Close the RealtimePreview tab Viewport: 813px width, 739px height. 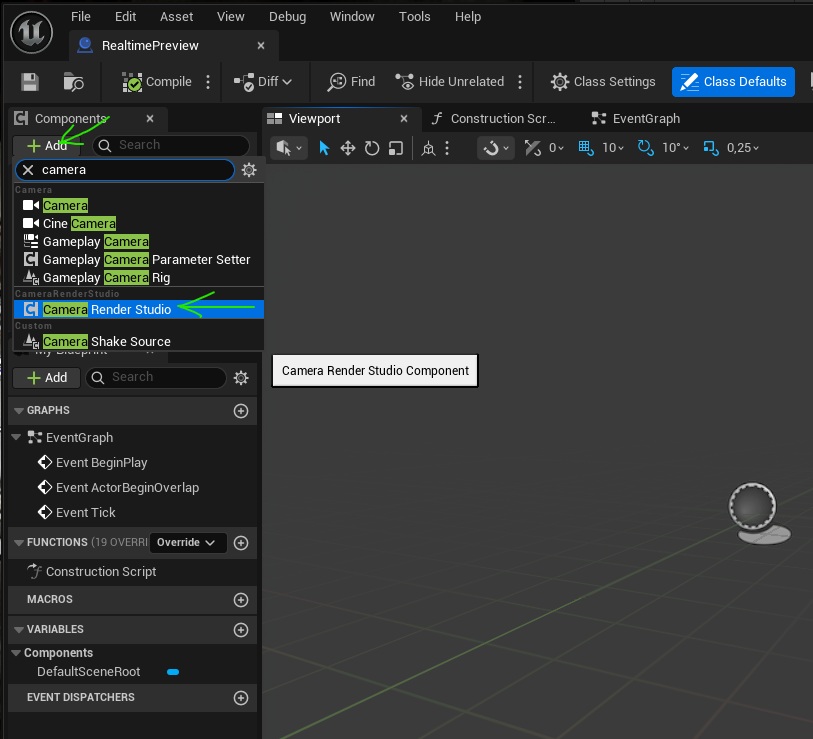click(x=261, y=46)
